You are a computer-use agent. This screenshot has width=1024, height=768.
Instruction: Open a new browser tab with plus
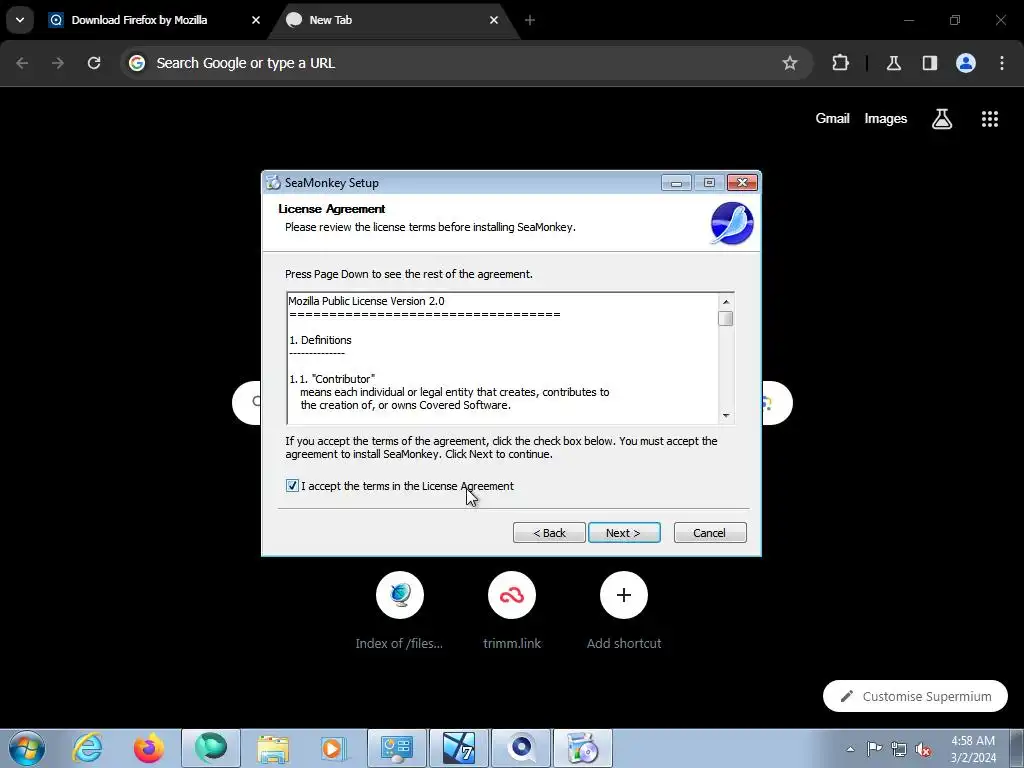click(x=530, y=20)
